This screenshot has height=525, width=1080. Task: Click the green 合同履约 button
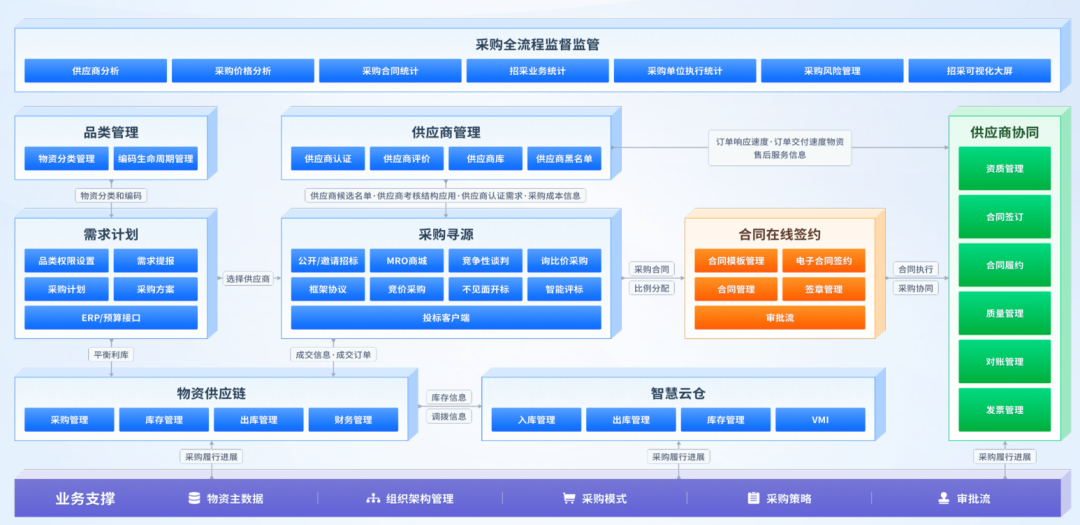point(1004,265)
